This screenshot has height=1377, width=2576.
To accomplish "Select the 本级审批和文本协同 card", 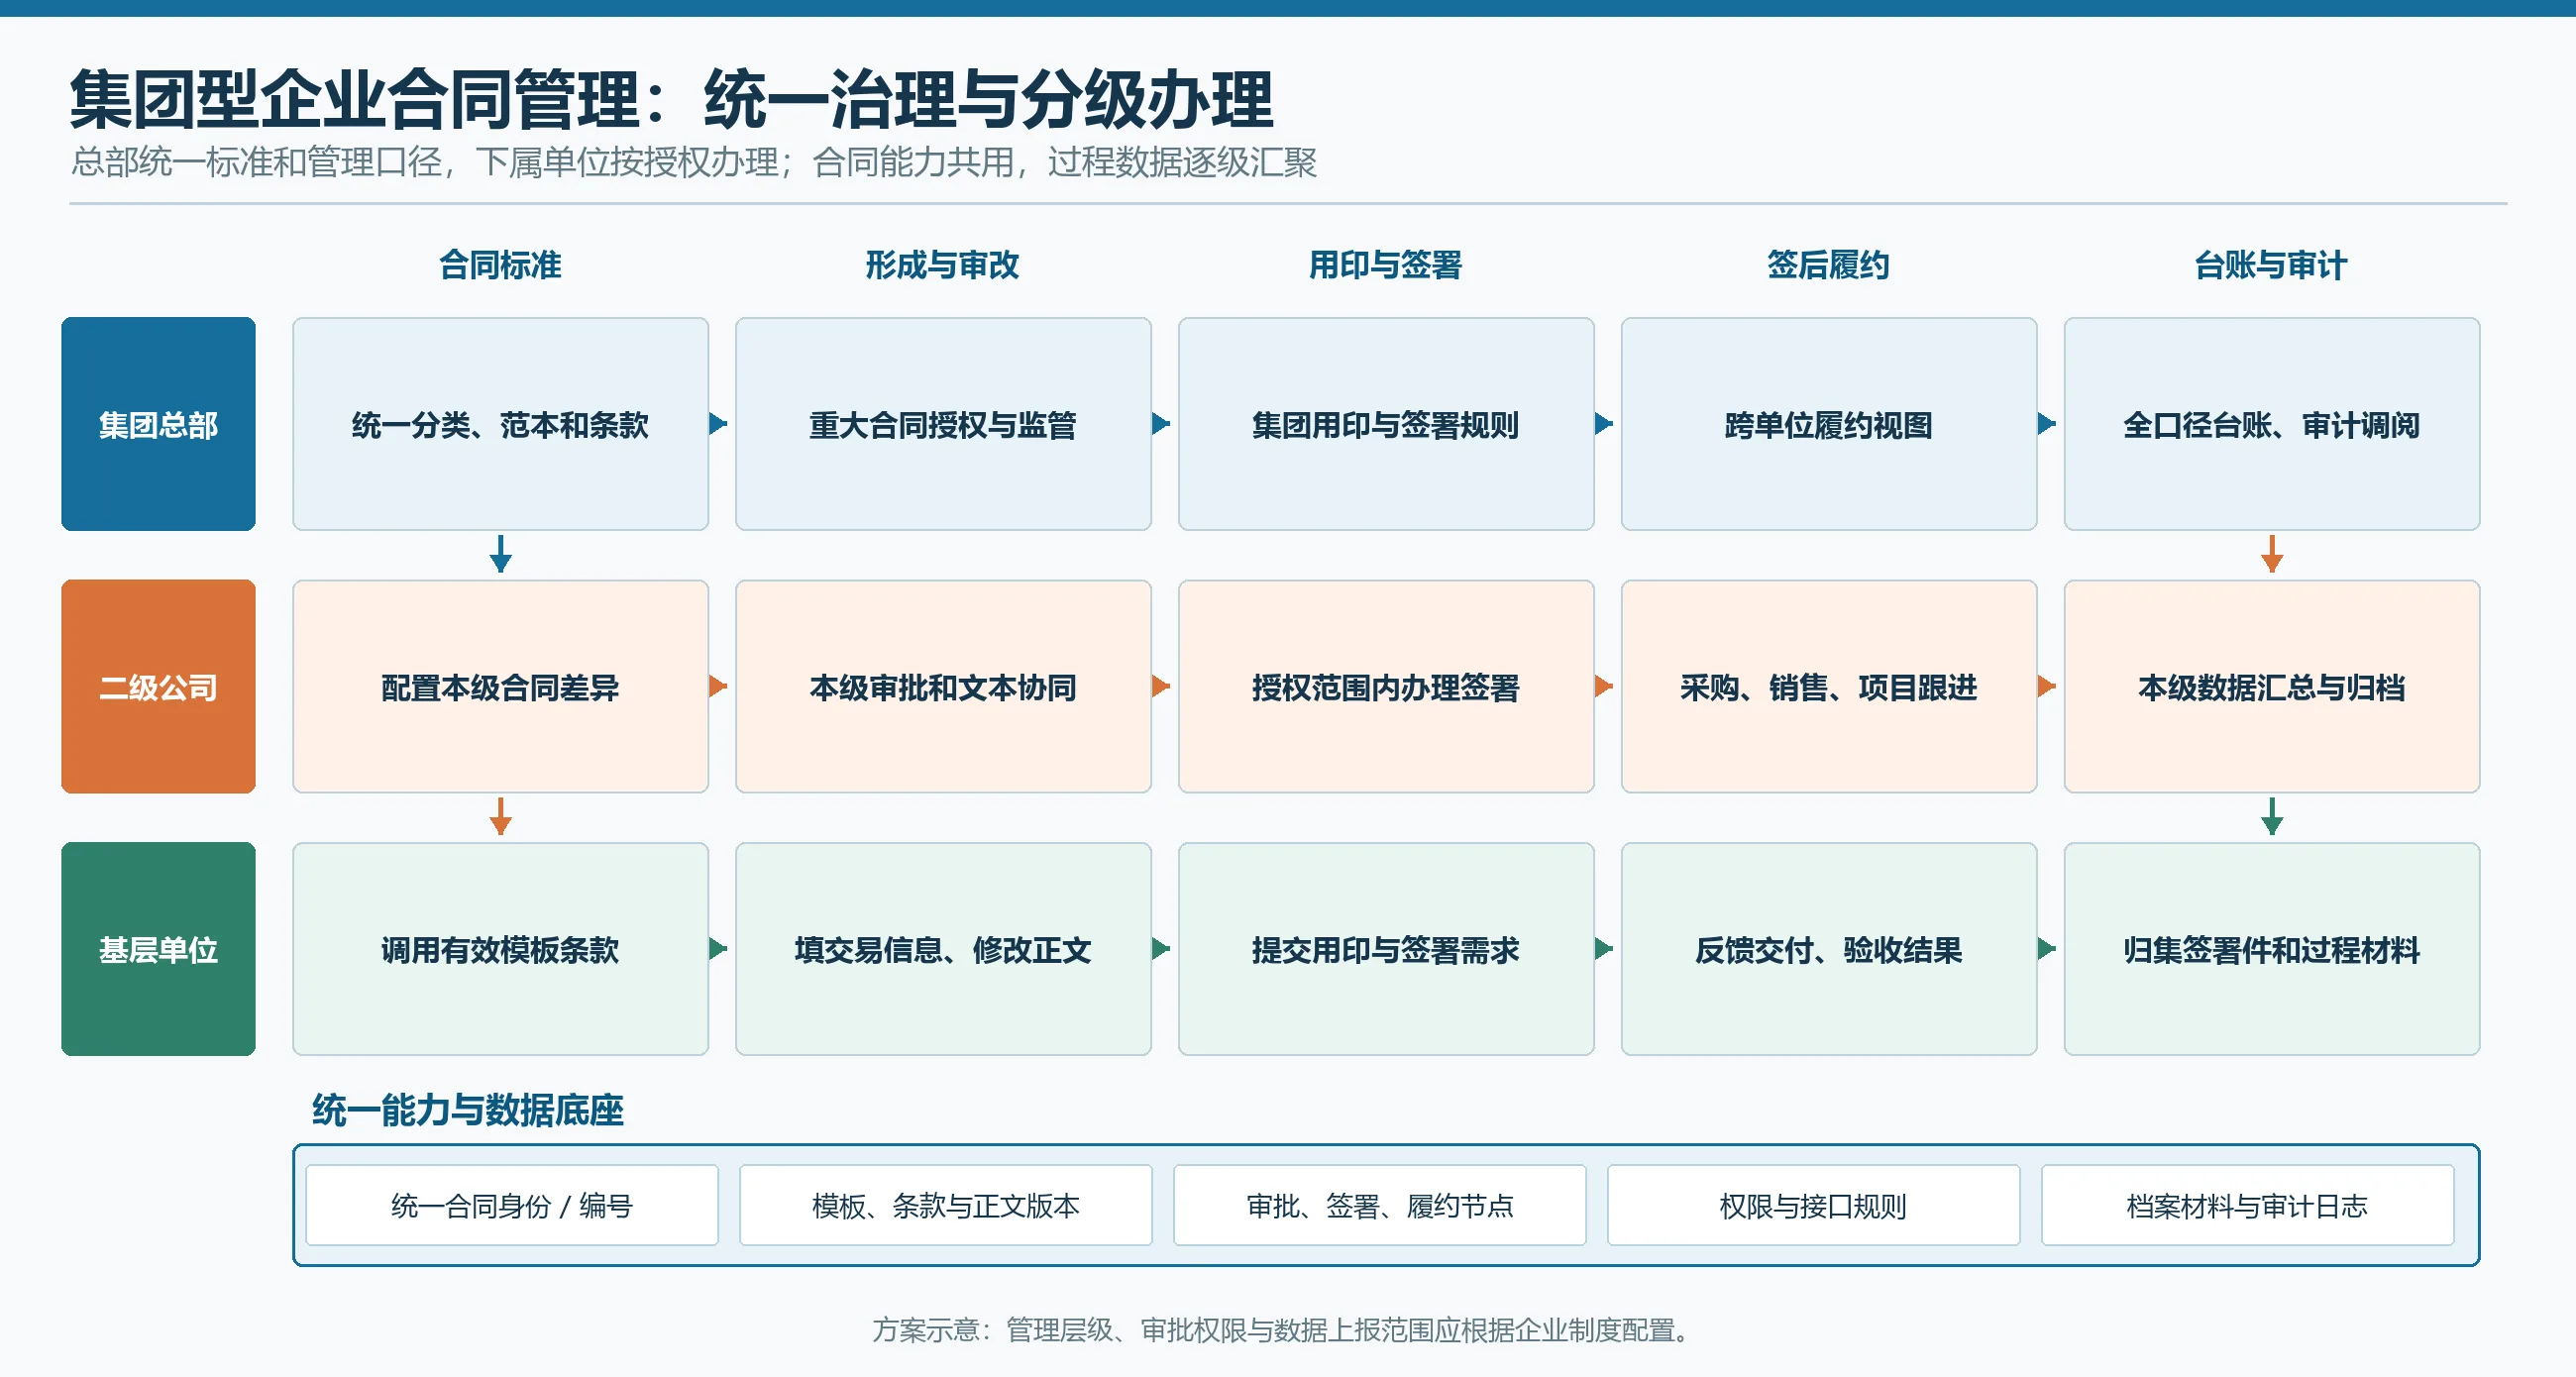I will pos(943,687).
